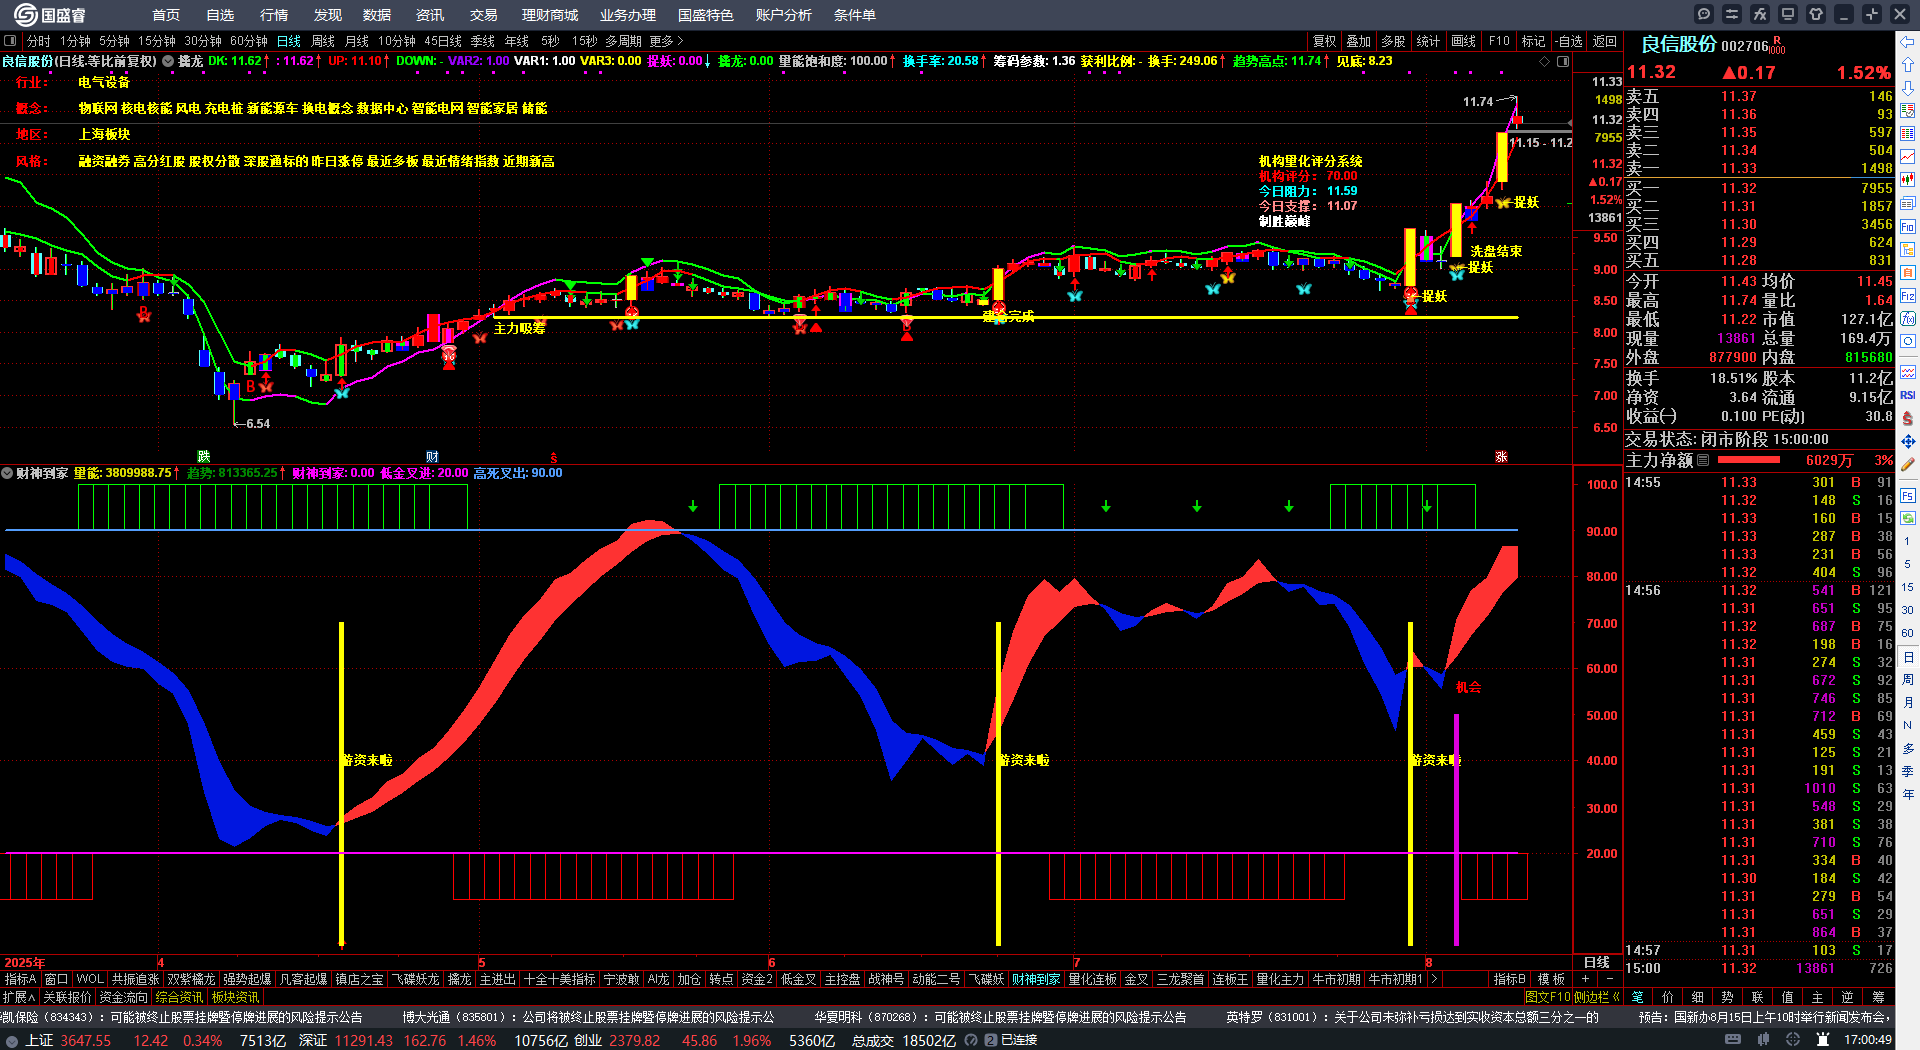Open the 标记 mark dropdown

(x=1533, y=41)
